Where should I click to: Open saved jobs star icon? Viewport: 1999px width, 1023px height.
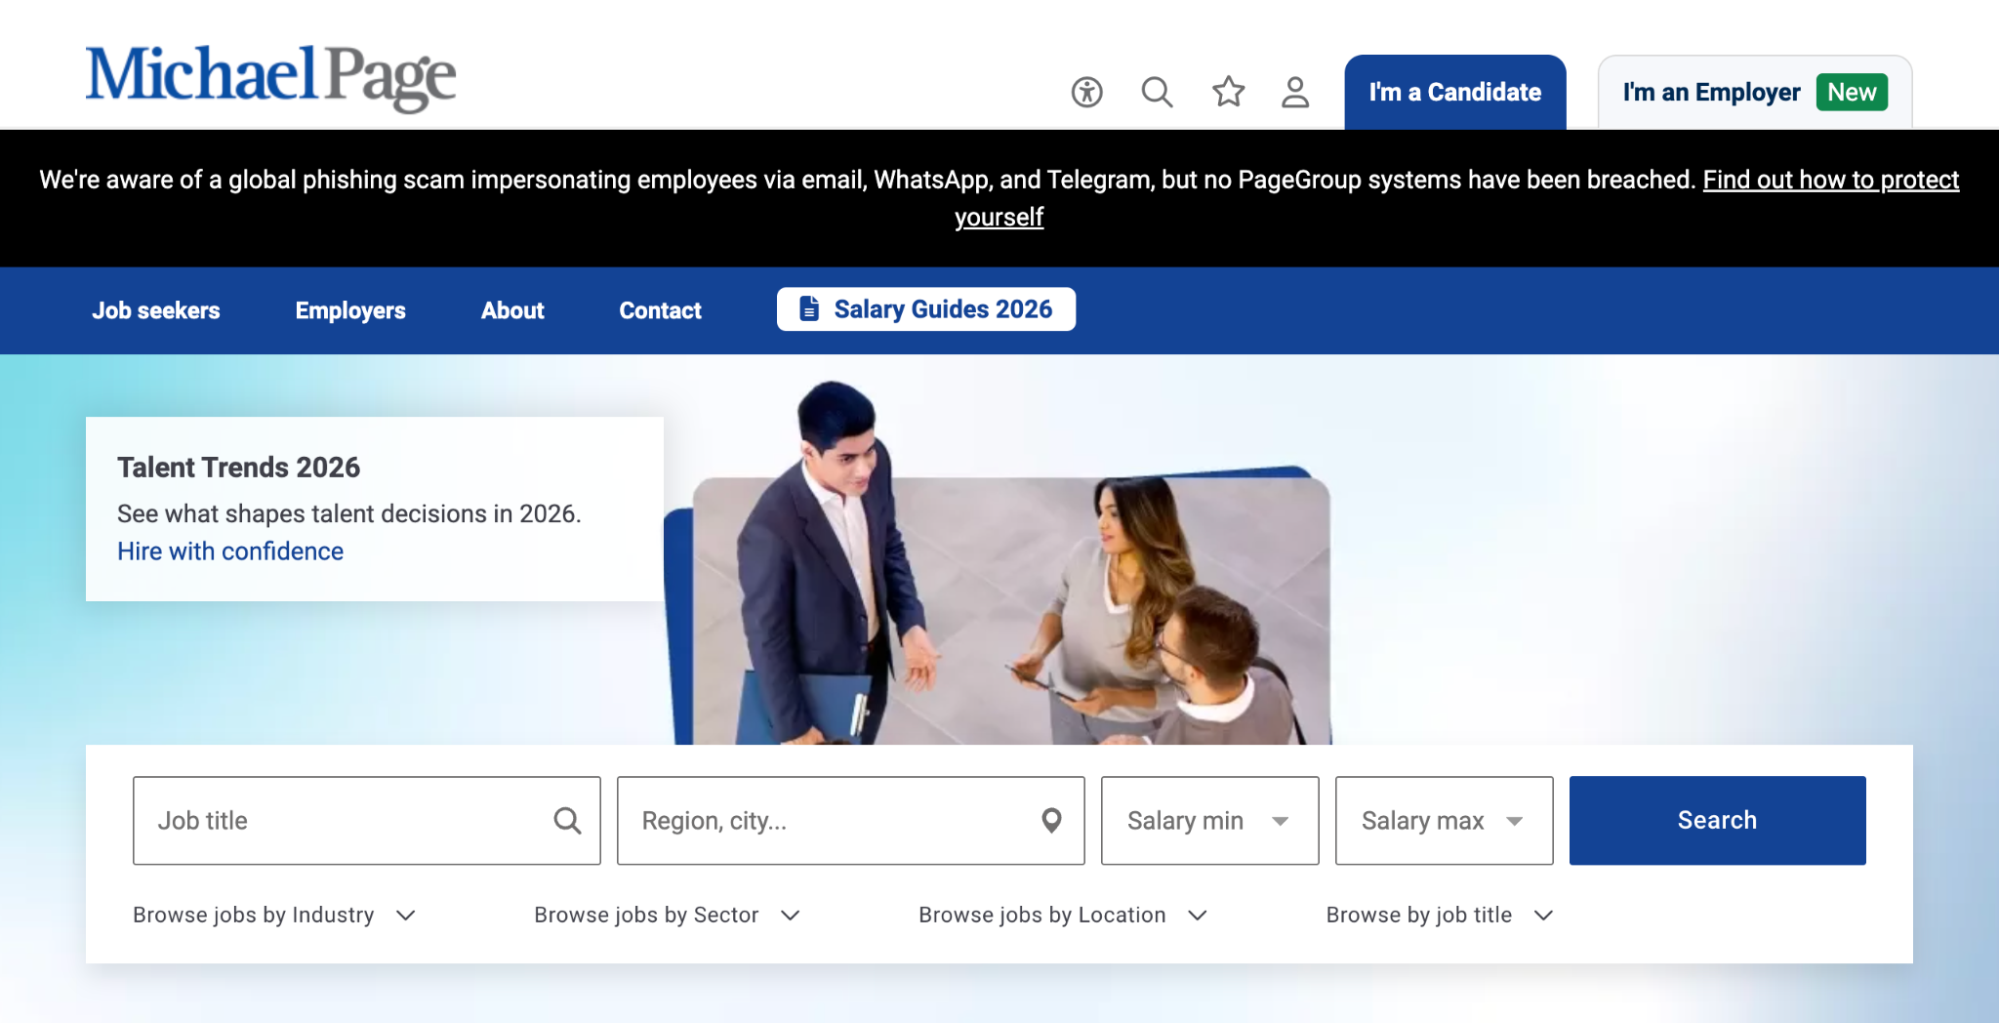pos(1228,92)
